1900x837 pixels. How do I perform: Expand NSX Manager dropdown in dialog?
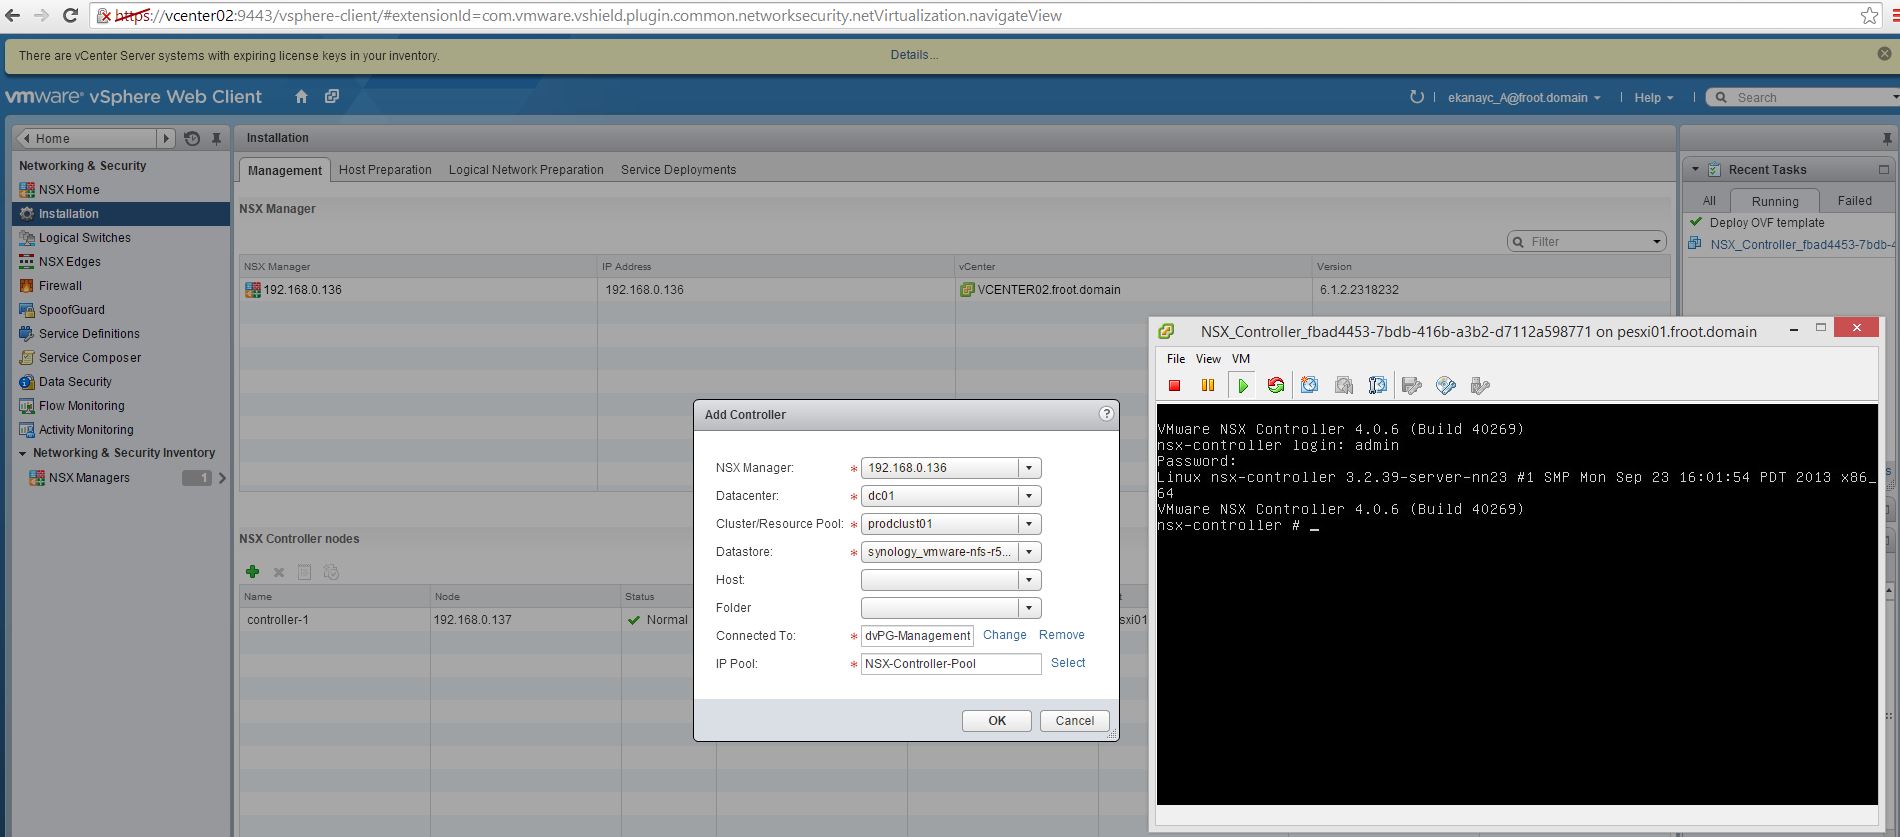point(1030,468)
